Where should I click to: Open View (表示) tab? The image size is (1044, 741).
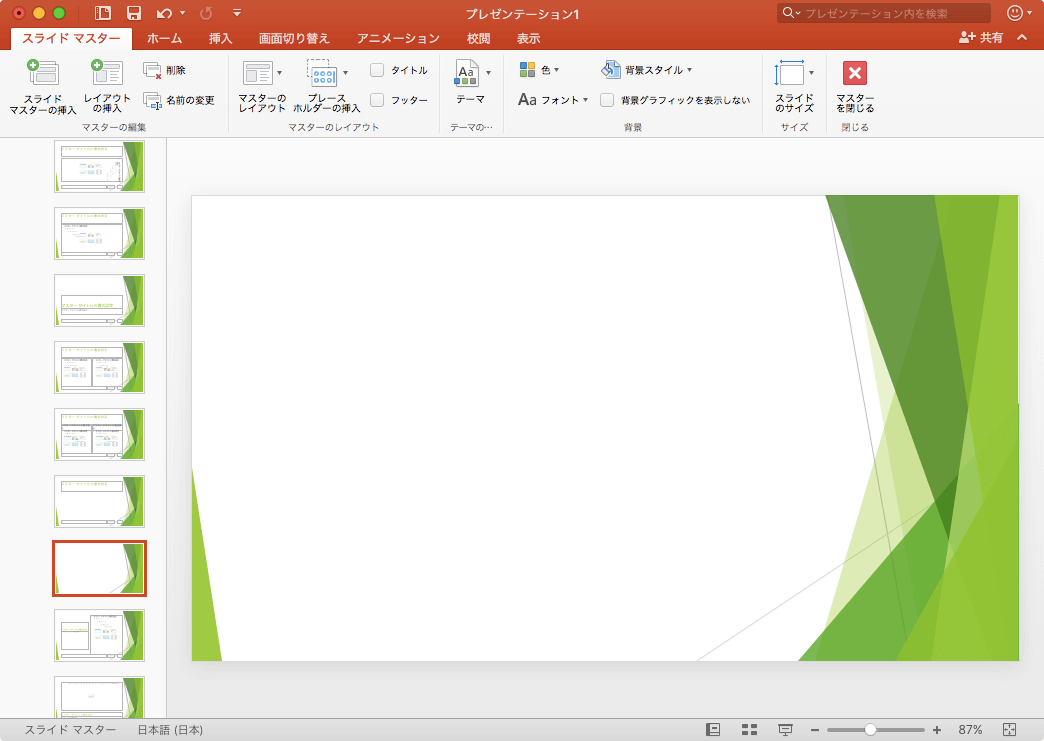coord(529,38)
